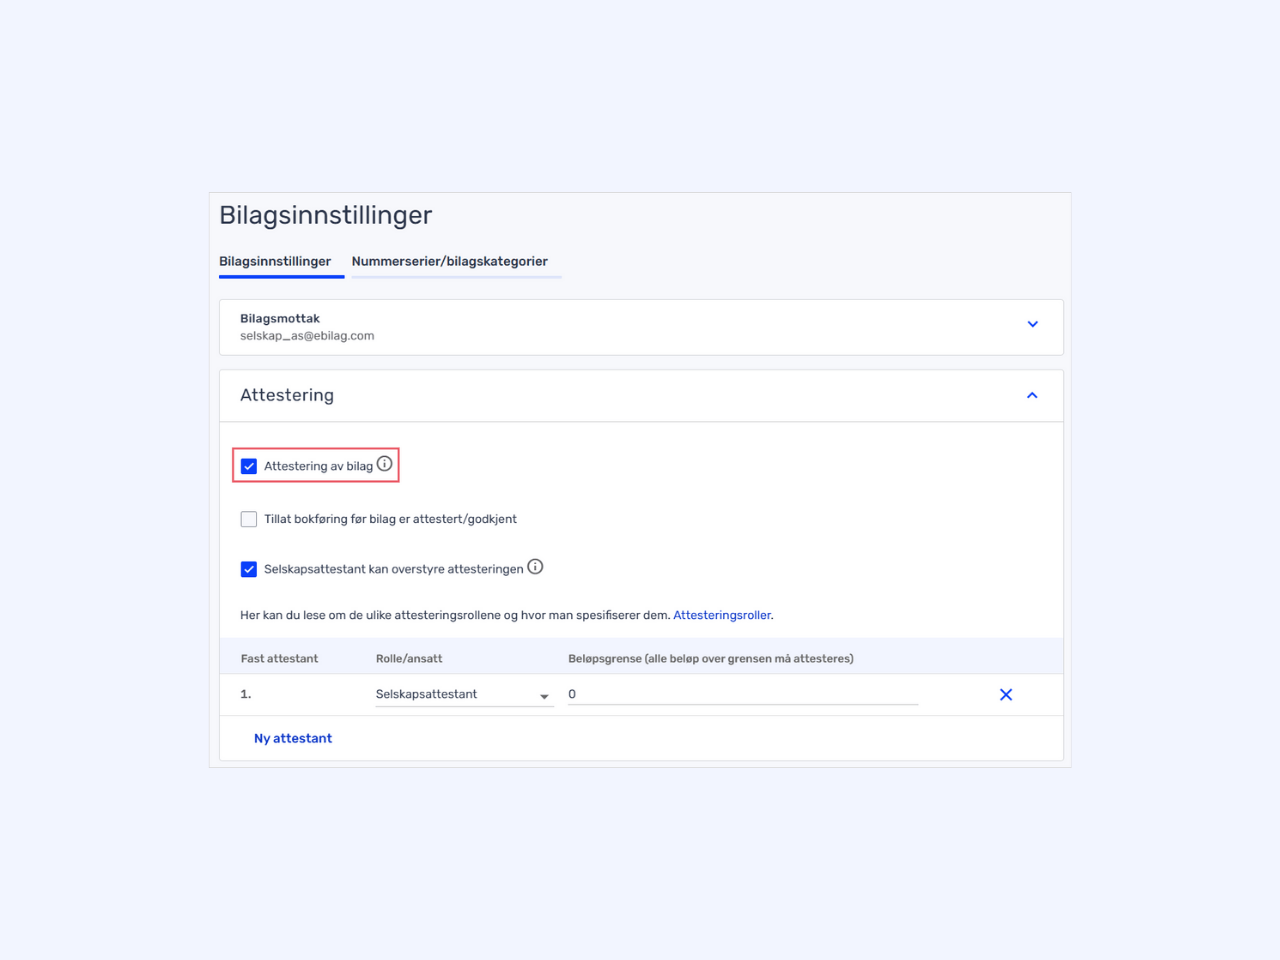The width and height of the screenshot is (1280, 960).
Task: Remove attestant row with X icon
Action: coord(1006,695)
